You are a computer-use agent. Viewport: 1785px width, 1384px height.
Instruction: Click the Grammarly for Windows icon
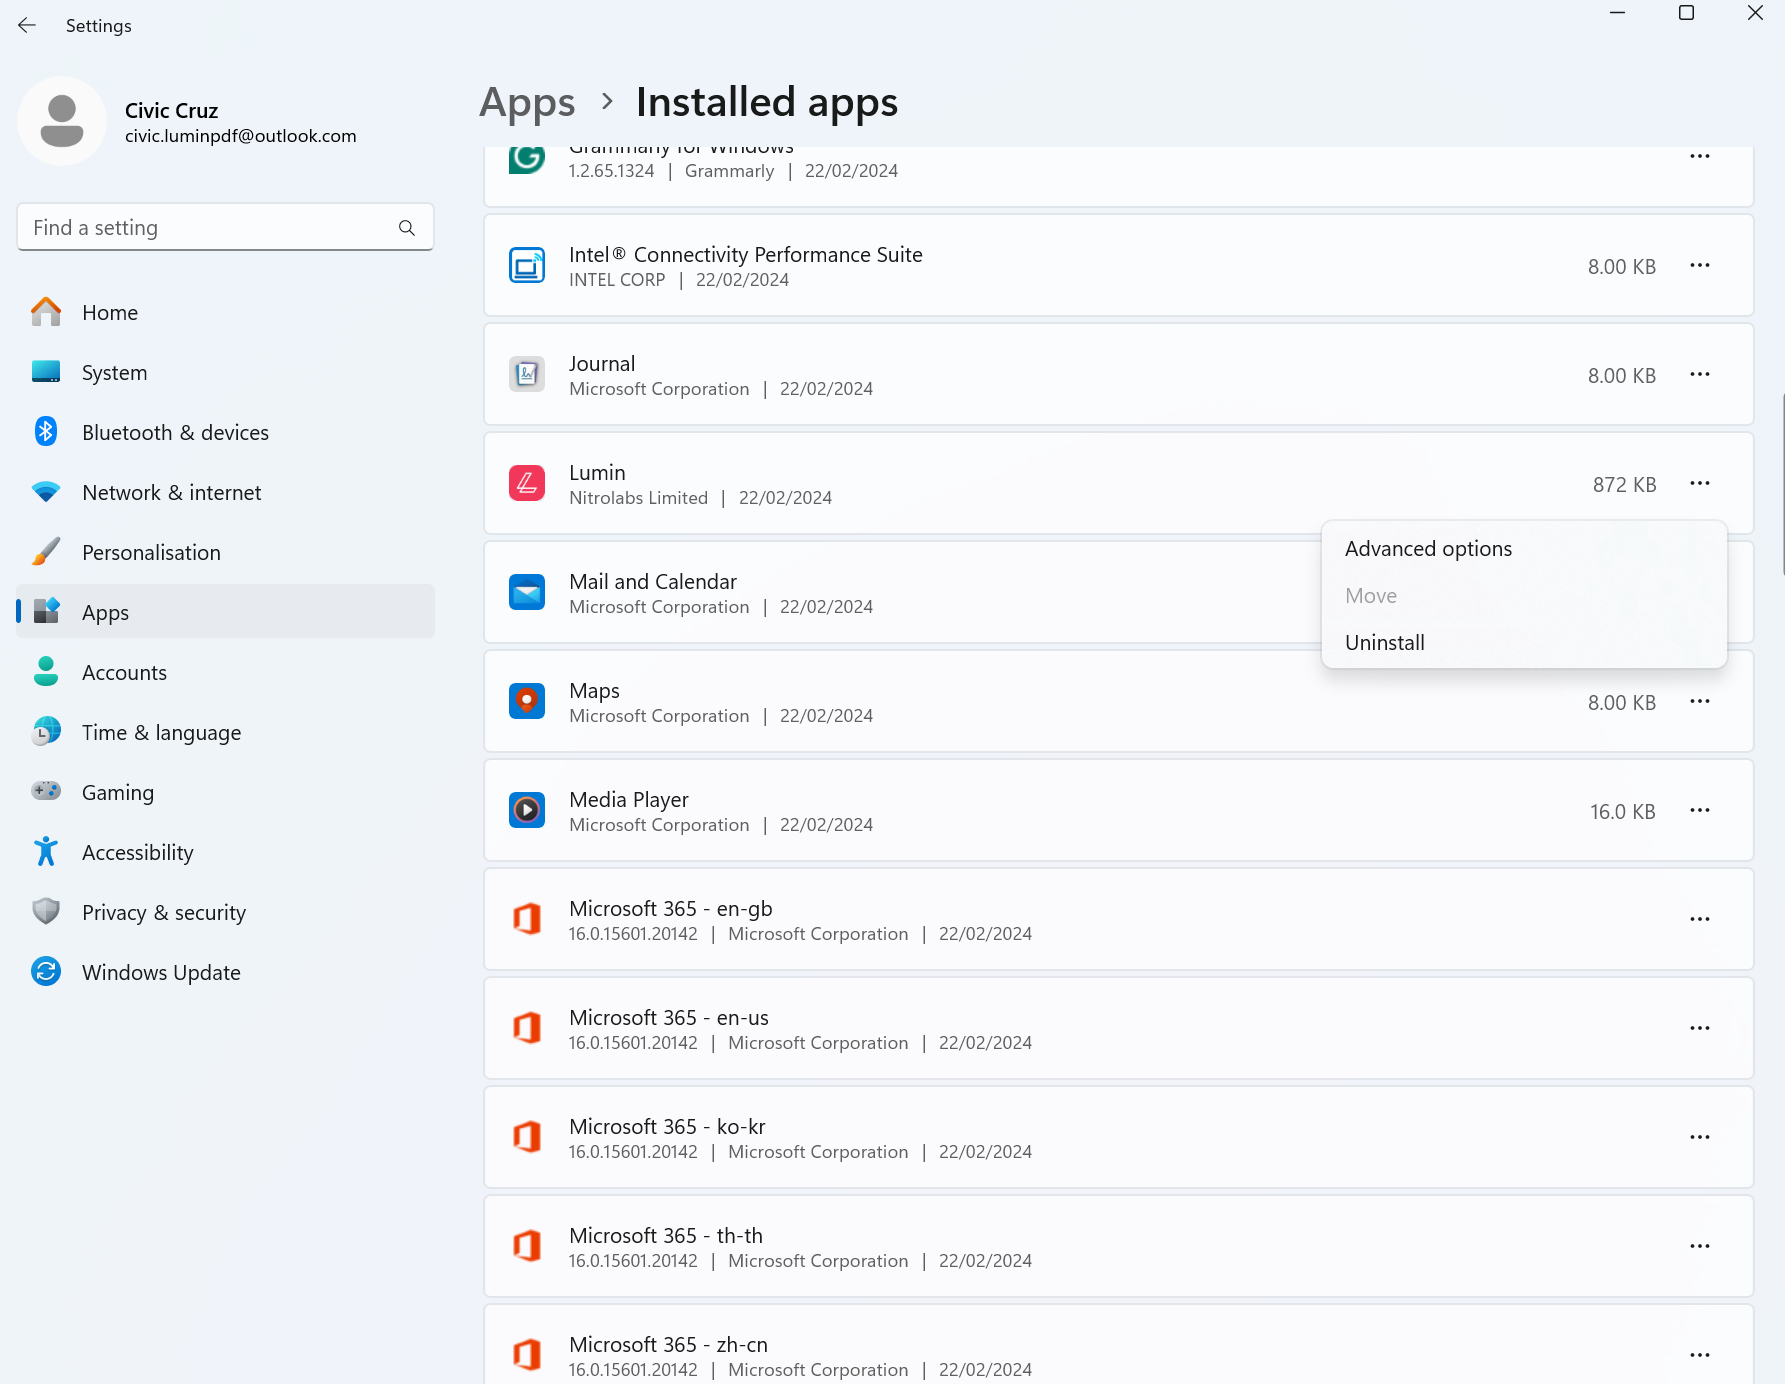click(x=527, y=157)
